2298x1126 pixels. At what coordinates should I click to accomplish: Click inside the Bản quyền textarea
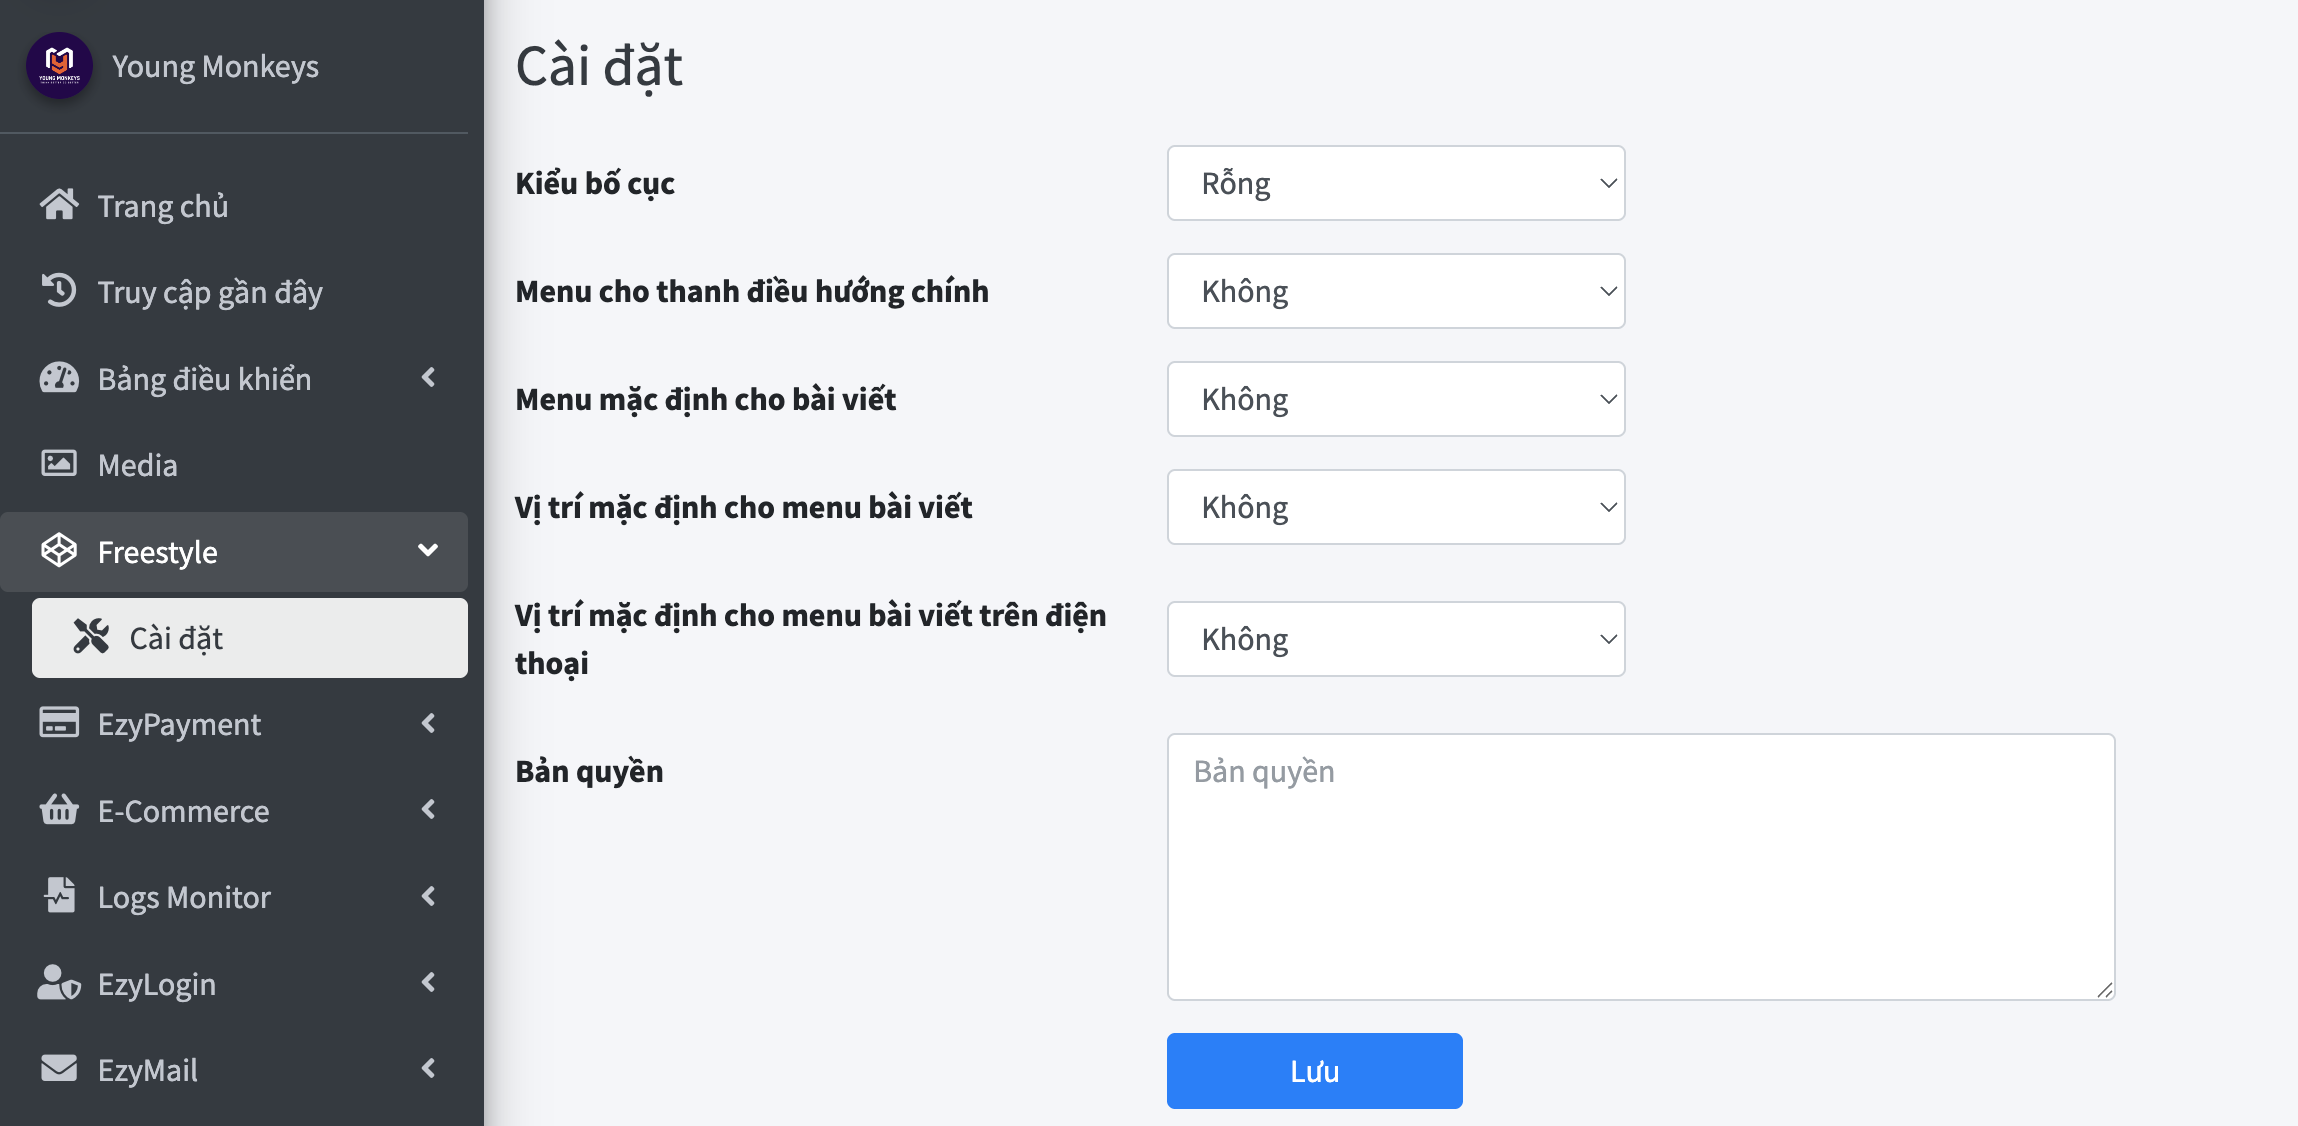pyautogui.click(x=1641, y=867)
